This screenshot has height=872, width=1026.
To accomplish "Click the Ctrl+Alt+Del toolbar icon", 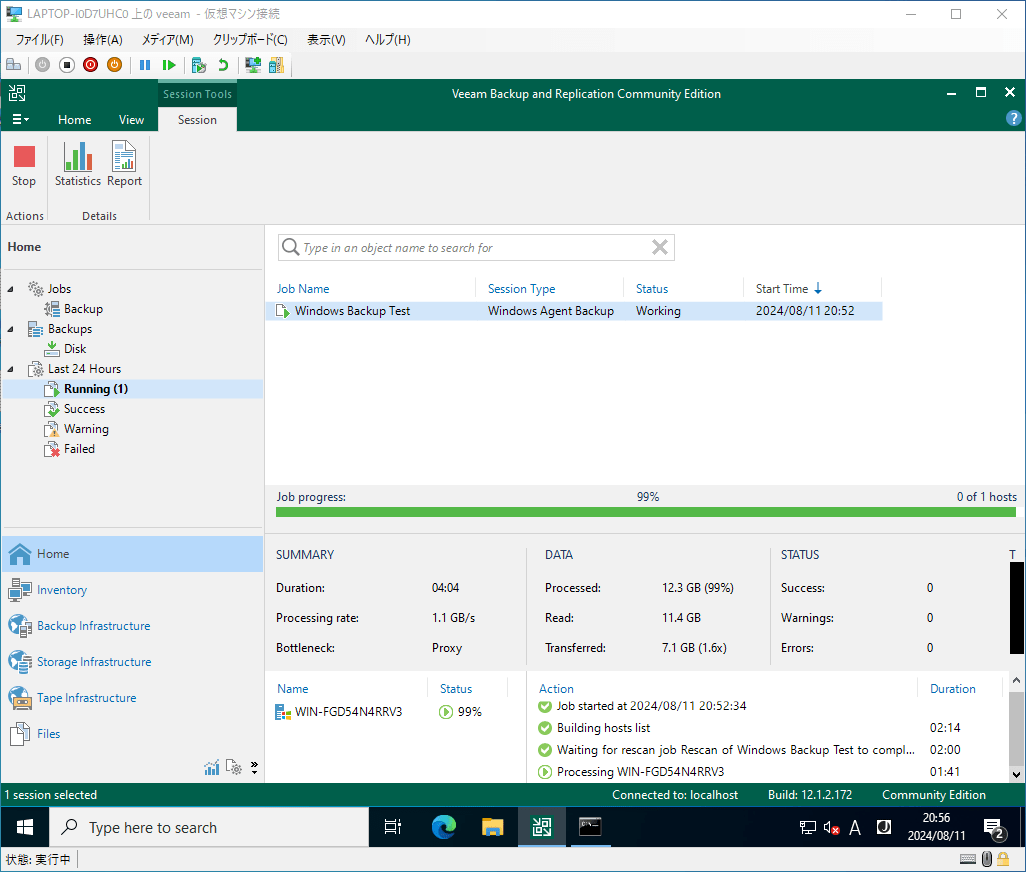I will [13, 65].
